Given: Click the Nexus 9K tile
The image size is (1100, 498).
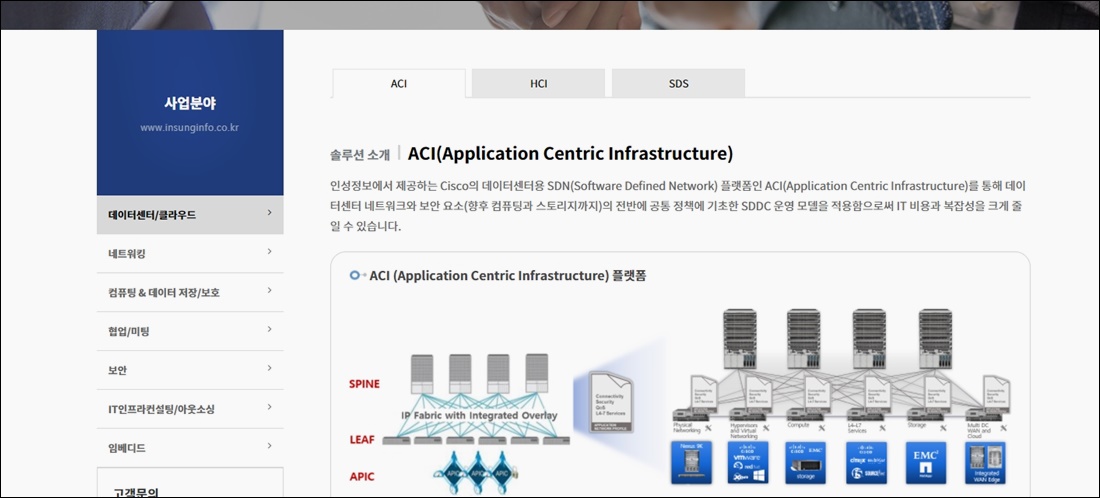Looking at the screenshot, I should coord(691,463).
